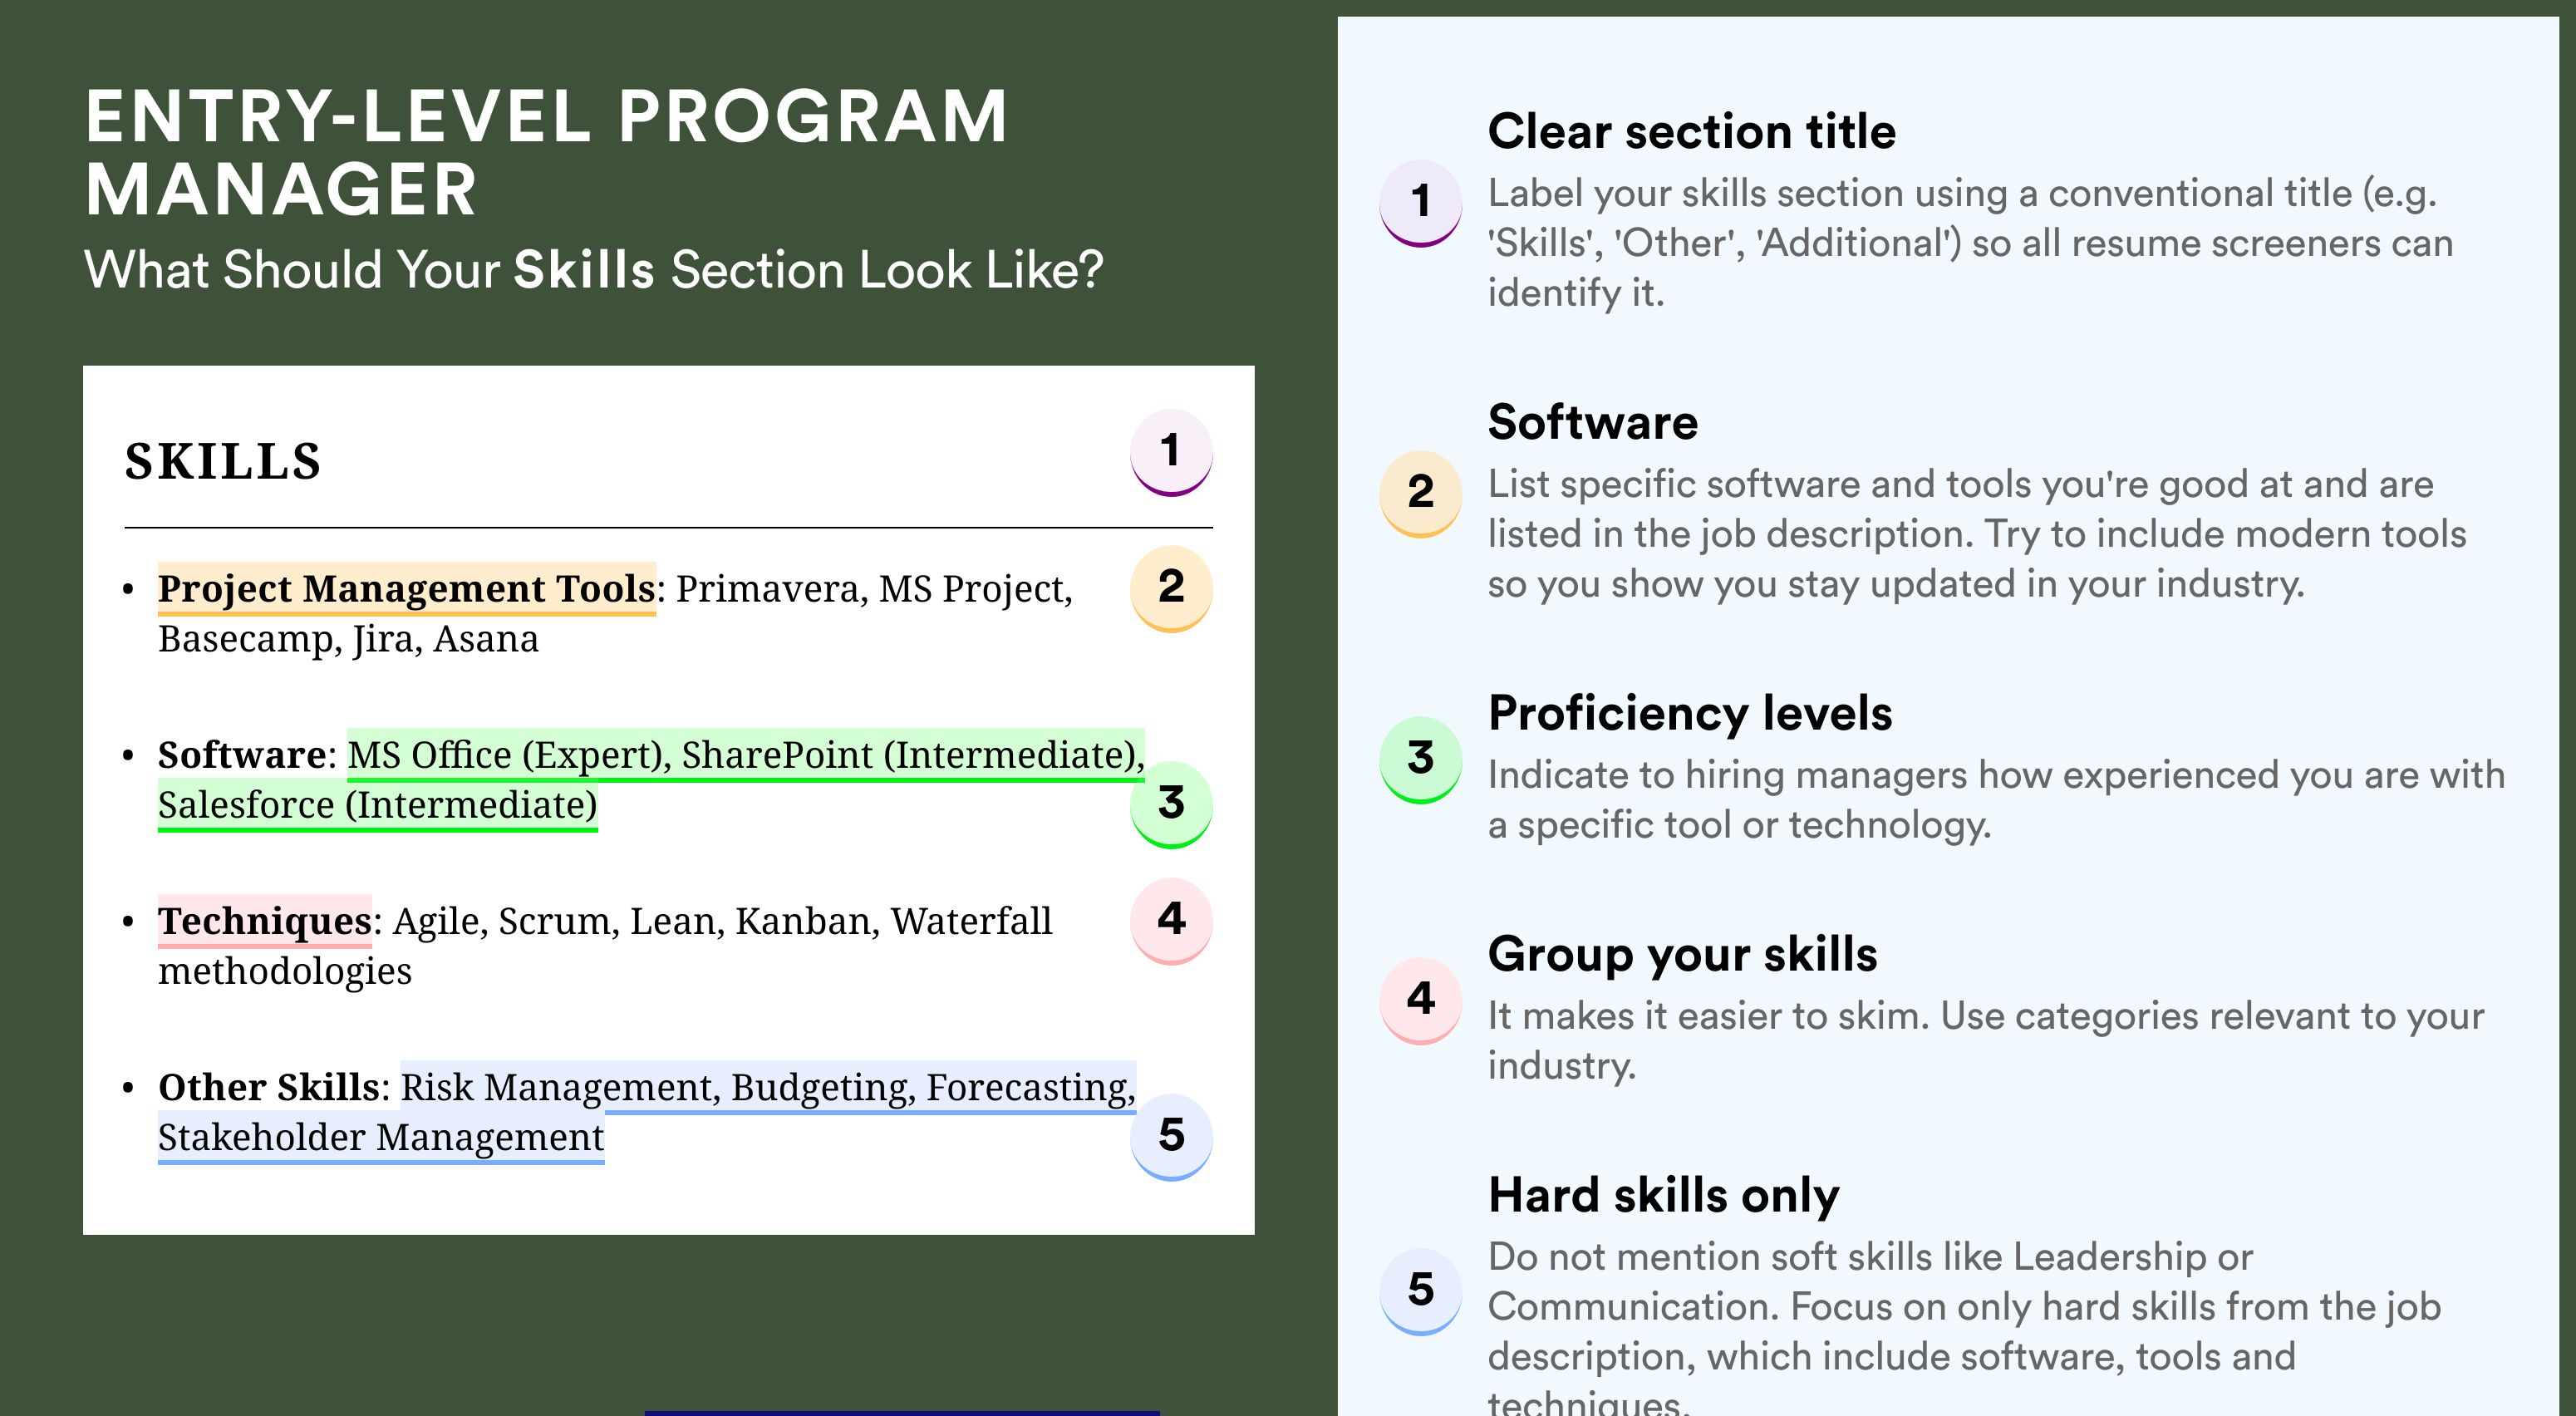Click orange badge 2 on the resume card
This screenshot has width=2576, height=1416.
coord(1171,588)
